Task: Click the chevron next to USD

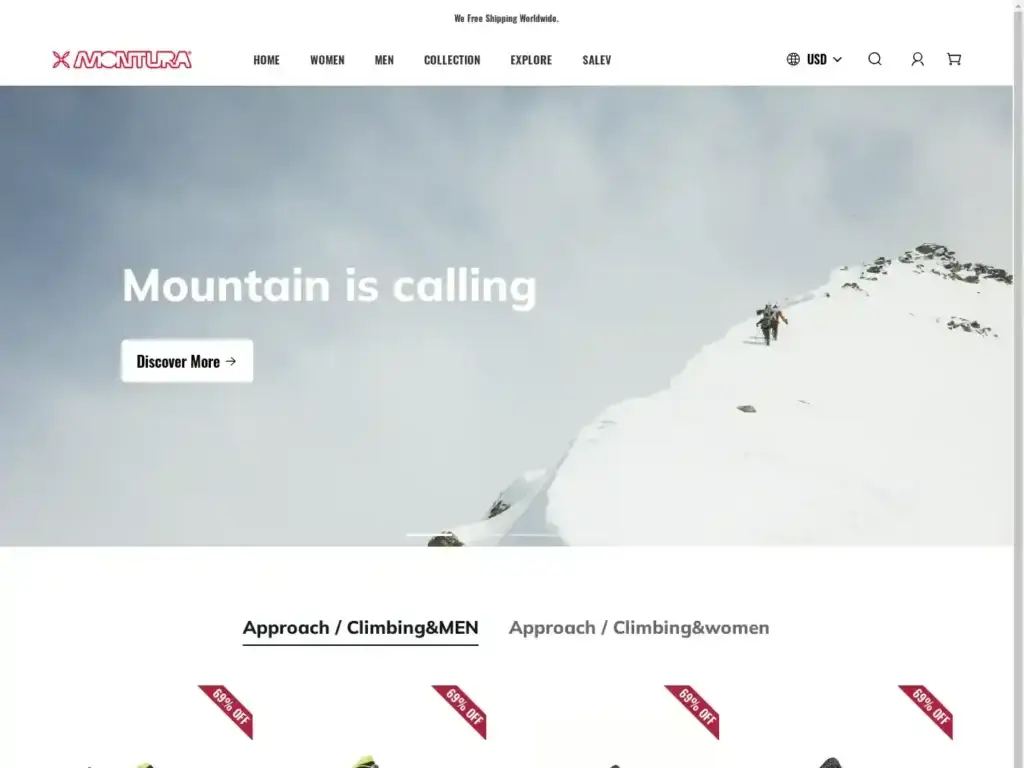Action: (837, 59)
